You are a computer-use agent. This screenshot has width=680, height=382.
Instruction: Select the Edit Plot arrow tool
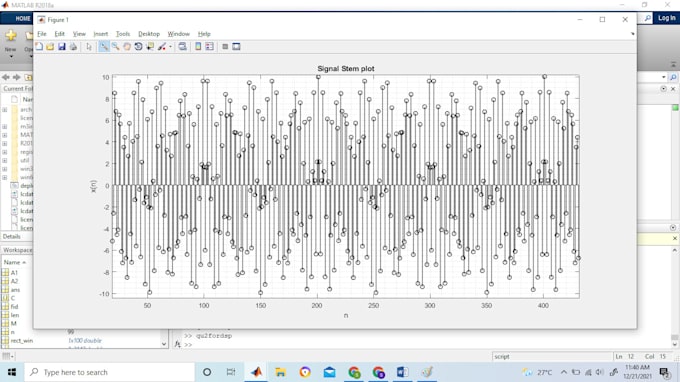(89, 46)
